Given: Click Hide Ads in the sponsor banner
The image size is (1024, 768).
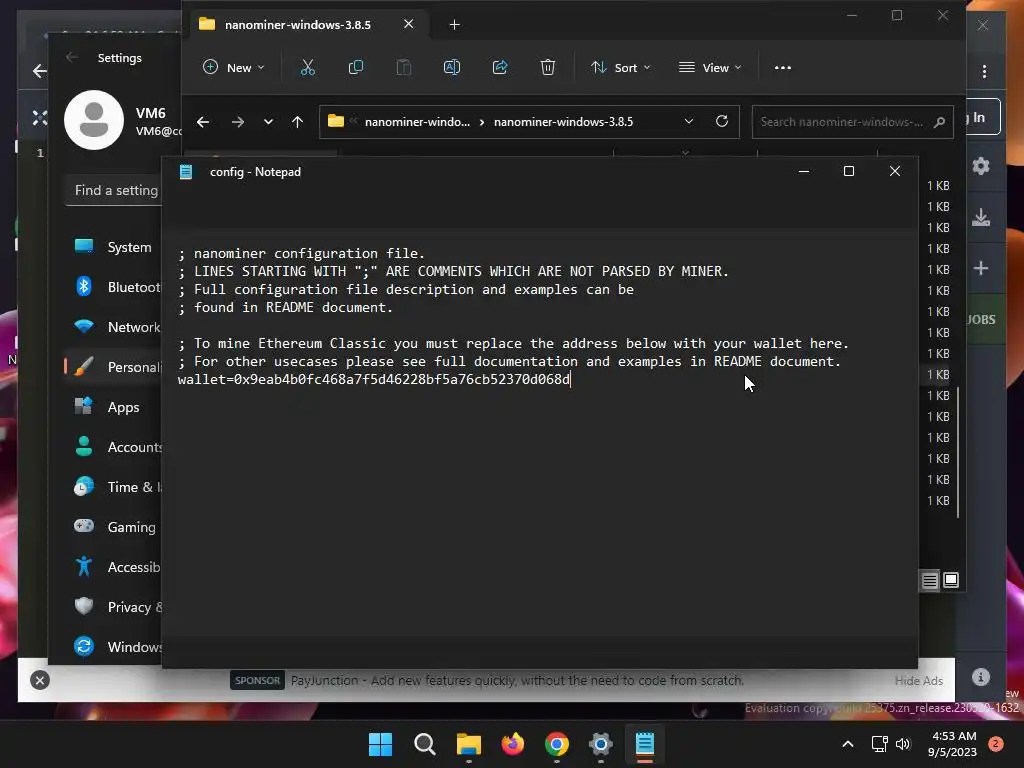Looking at the screenshot, I should click(x=919, y=680).
